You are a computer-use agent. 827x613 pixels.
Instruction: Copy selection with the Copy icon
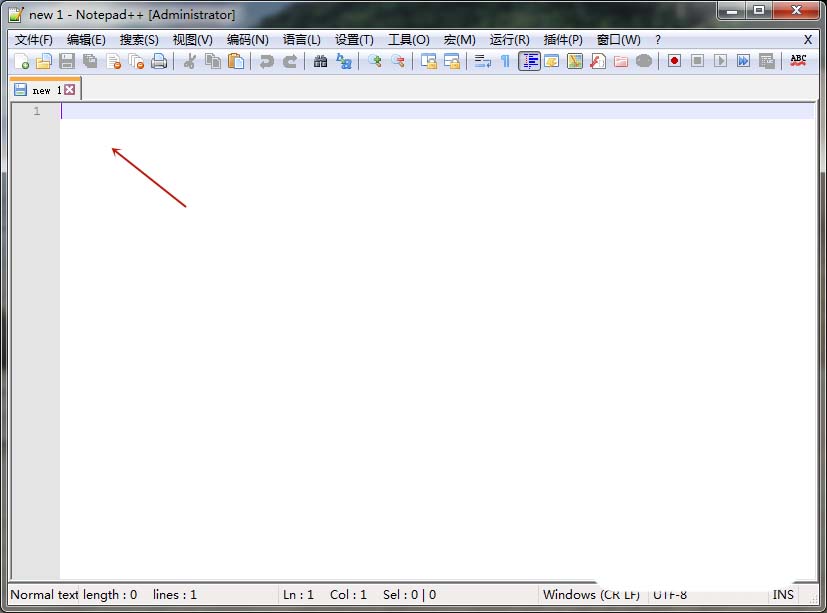(213, 61)
